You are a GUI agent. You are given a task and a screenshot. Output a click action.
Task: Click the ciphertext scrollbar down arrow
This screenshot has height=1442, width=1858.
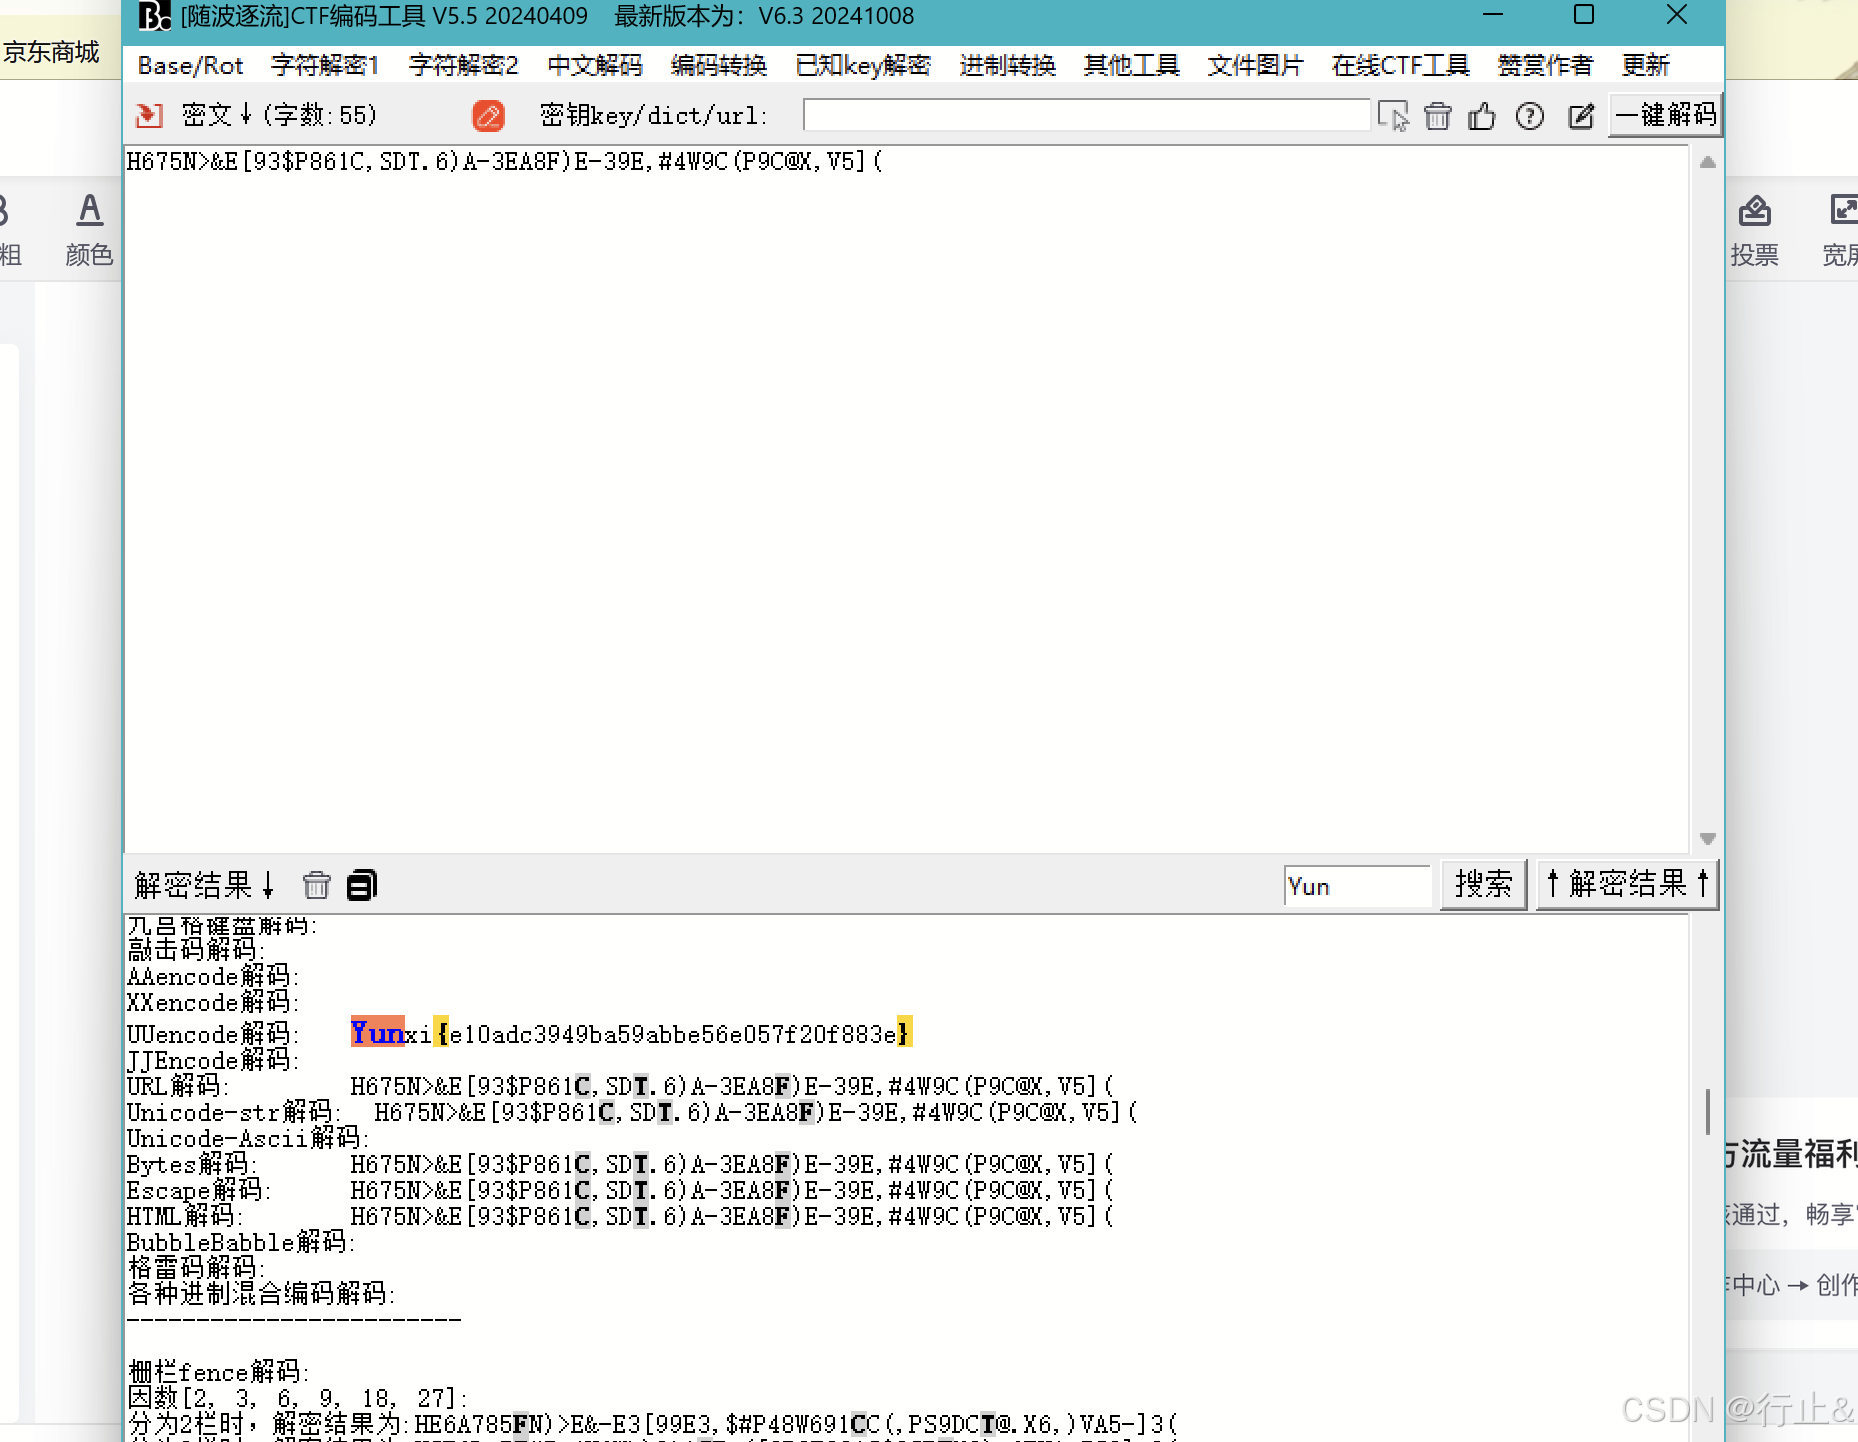click(x=1708, y=839)
